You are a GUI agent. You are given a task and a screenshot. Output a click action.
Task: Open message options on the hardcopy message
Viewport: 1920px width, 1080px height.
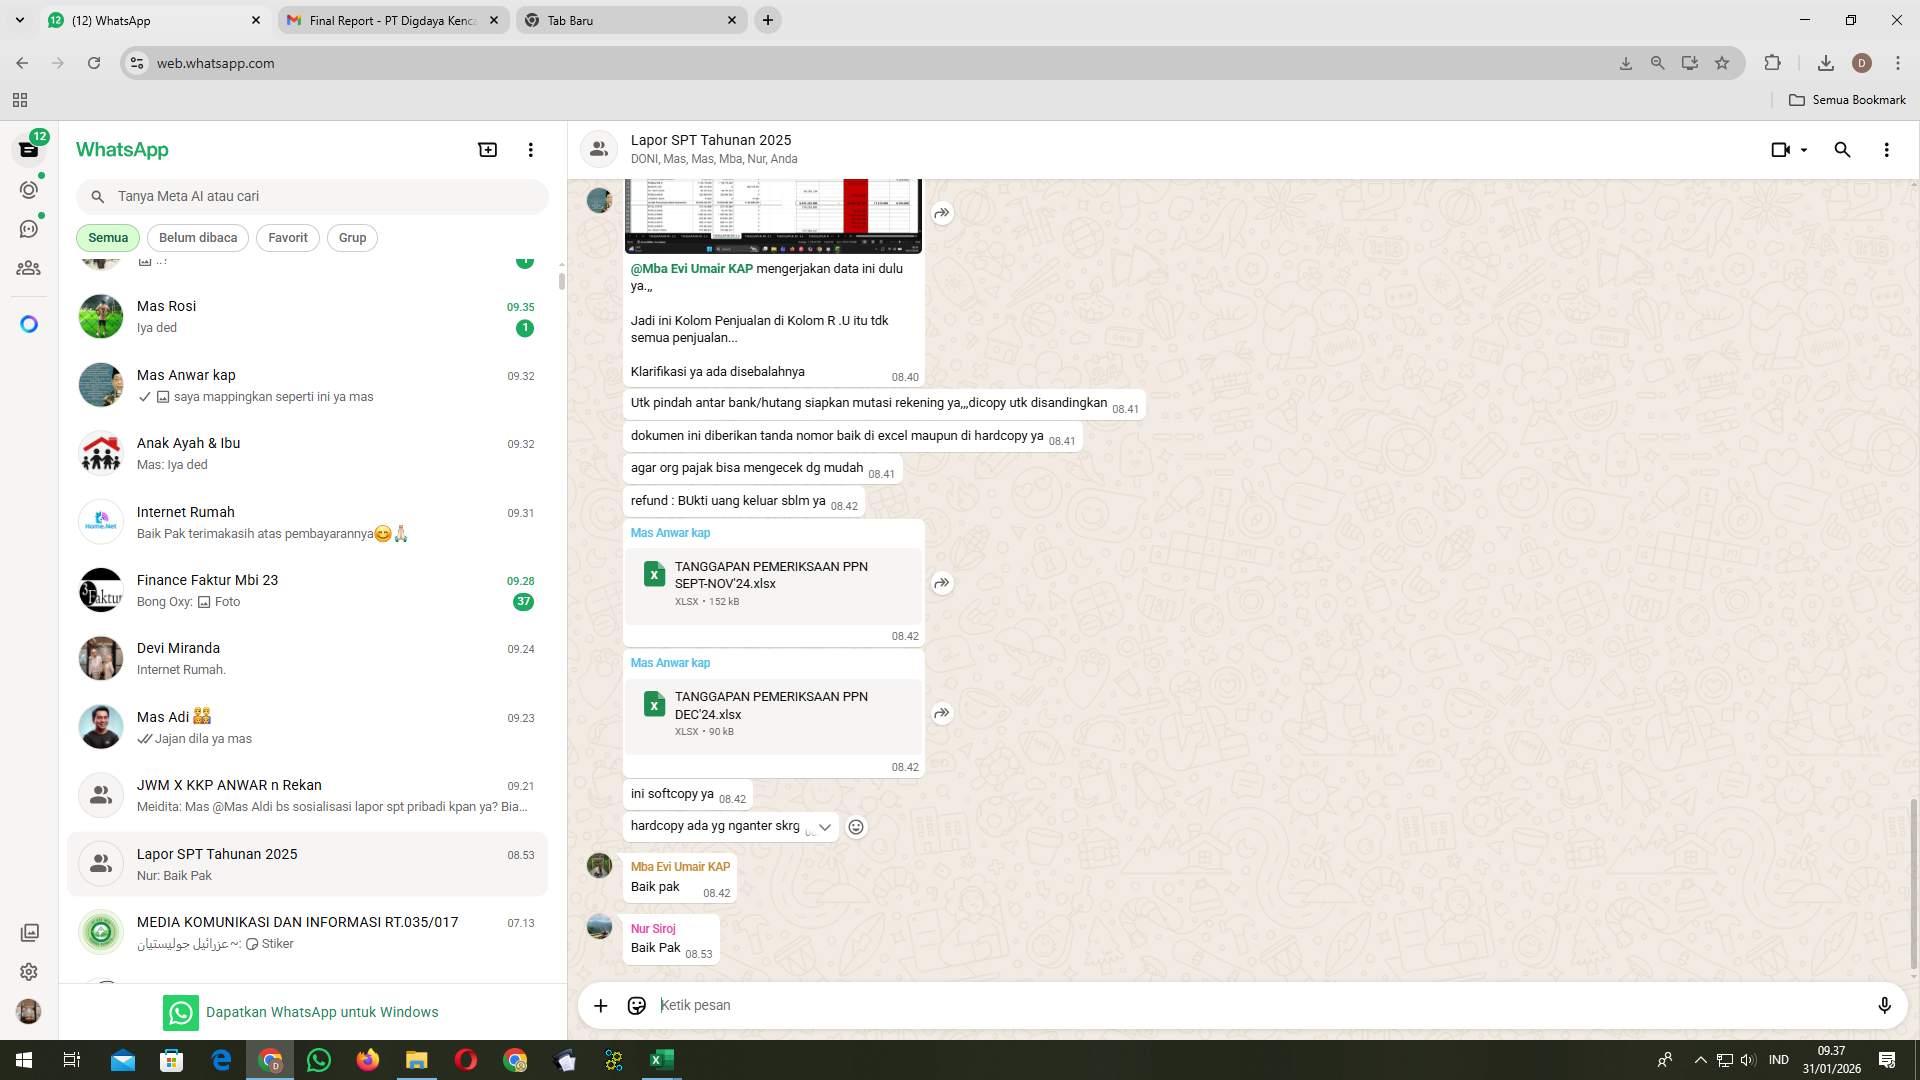tap(825, 827)
